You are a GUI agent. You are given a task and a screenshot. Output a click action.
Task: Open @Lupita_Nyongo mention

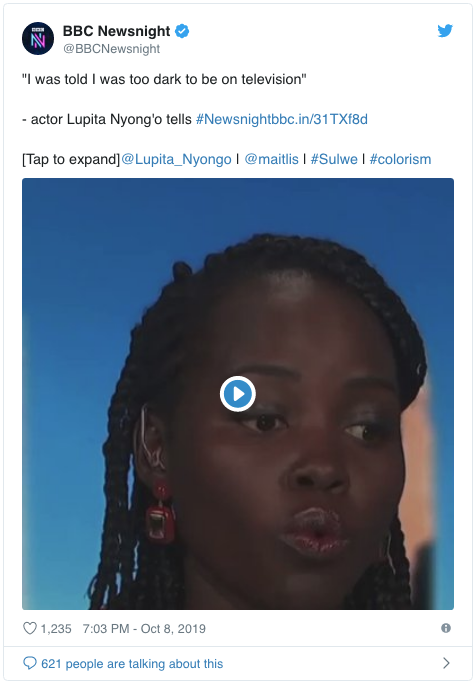176,159
